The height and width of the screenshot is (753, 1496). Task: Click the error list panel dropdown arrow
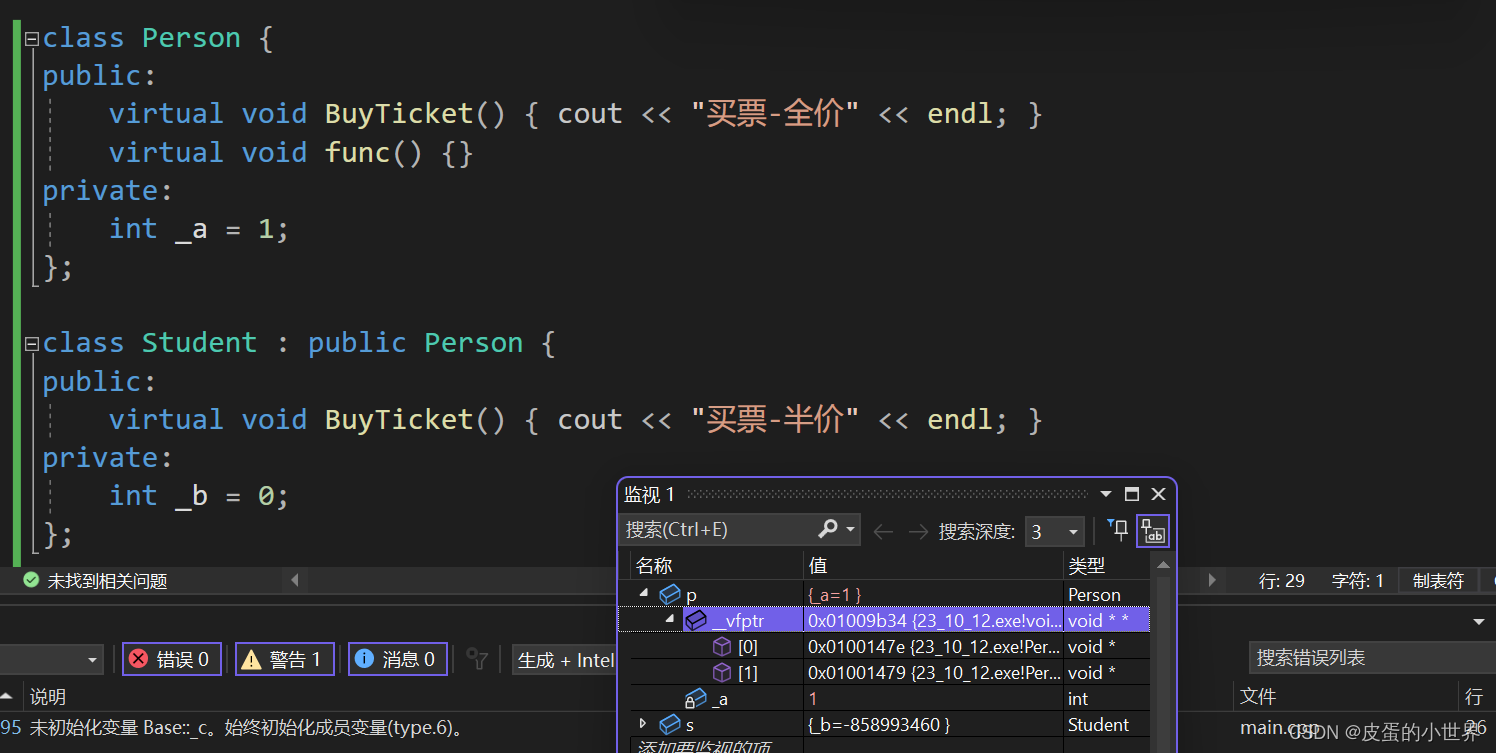click(1479, 622)
